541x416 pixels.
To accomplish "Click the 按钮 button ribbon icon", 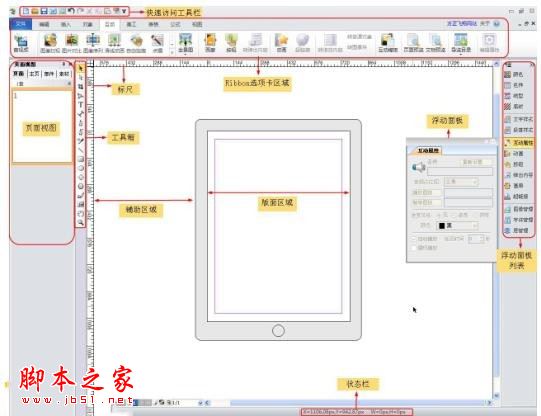I will pyautogui.click(x=231, y=43).
